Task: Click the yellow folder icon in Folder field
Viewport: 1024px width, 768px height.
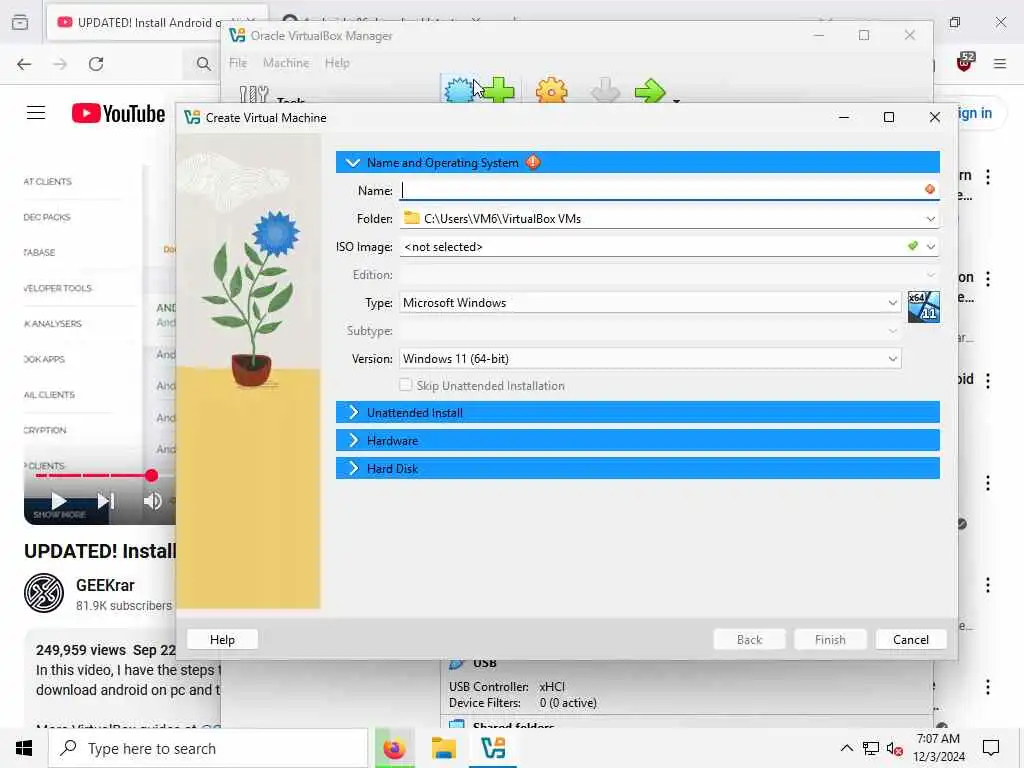Action: 411,218
